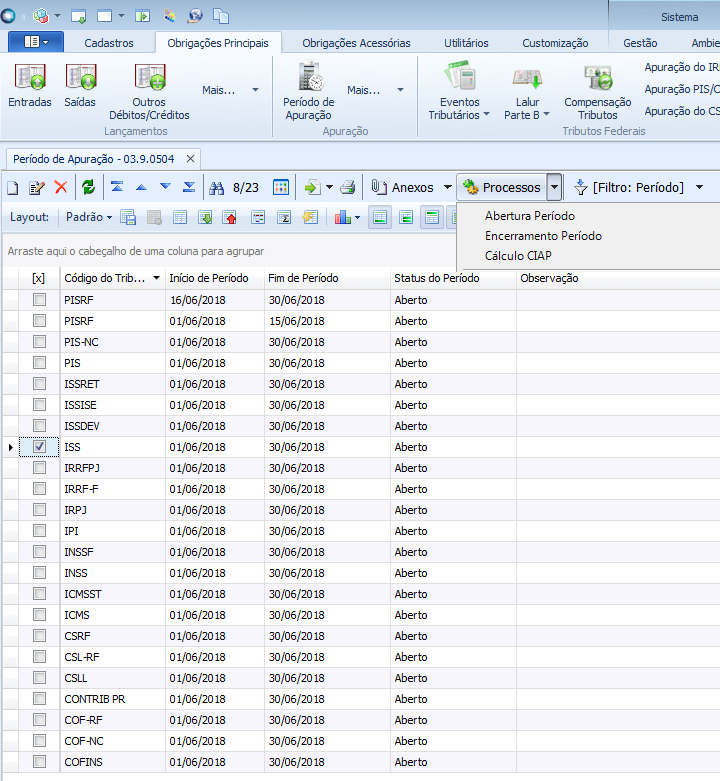Click the grid with red up arrow icon

230,217
